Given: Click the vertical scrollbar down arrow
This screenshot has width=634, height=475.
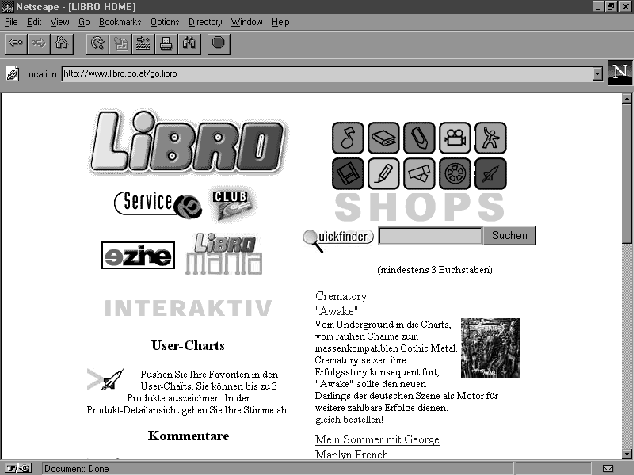Looking at the screenshot, I should tap(627, 454).
